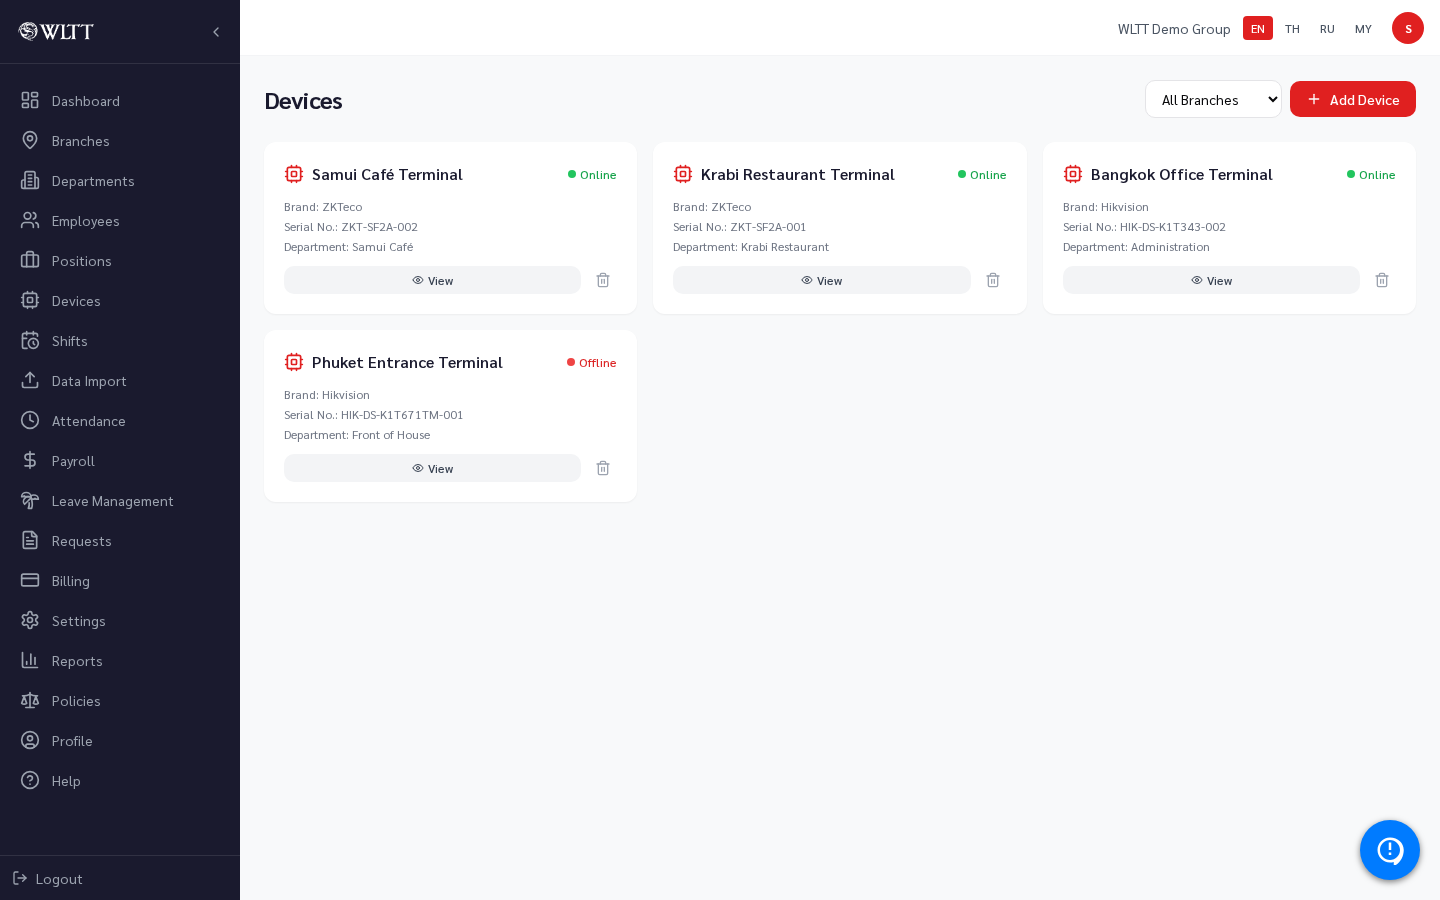The width and height of the screenshot is (1440, 900).
Task: Delete the Samui Café Terminal device
Action: click(603, 280)
